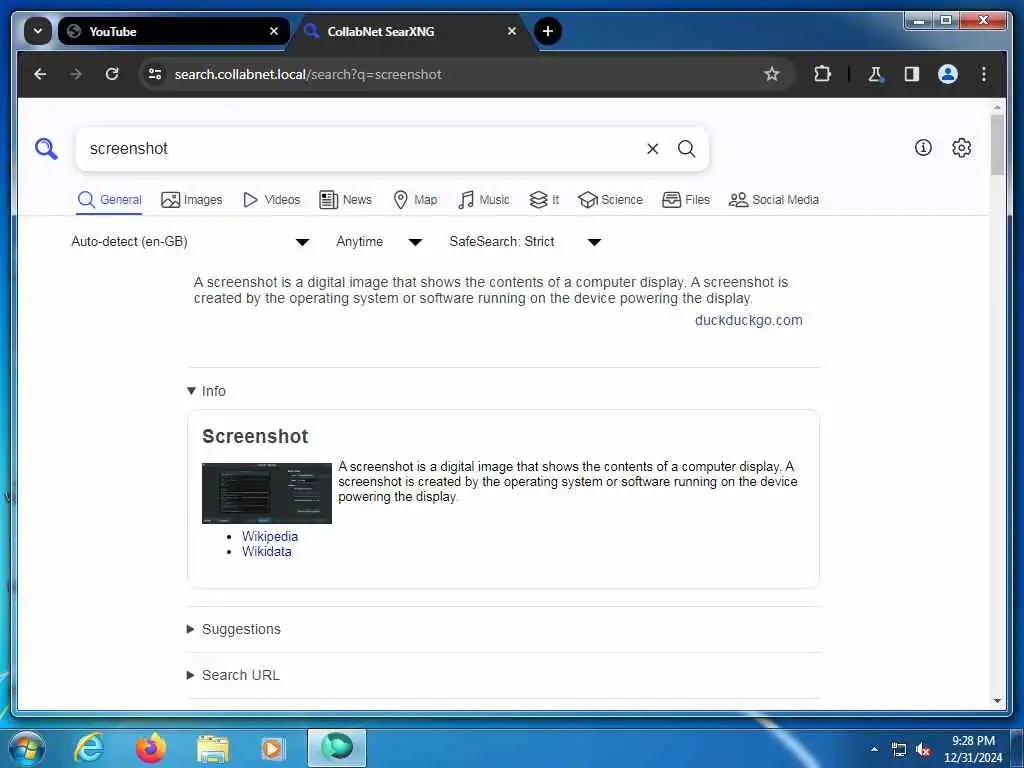The image size is (1024, 768).
Task: Toggle the browser side panel
Action: tap(912, 74)
